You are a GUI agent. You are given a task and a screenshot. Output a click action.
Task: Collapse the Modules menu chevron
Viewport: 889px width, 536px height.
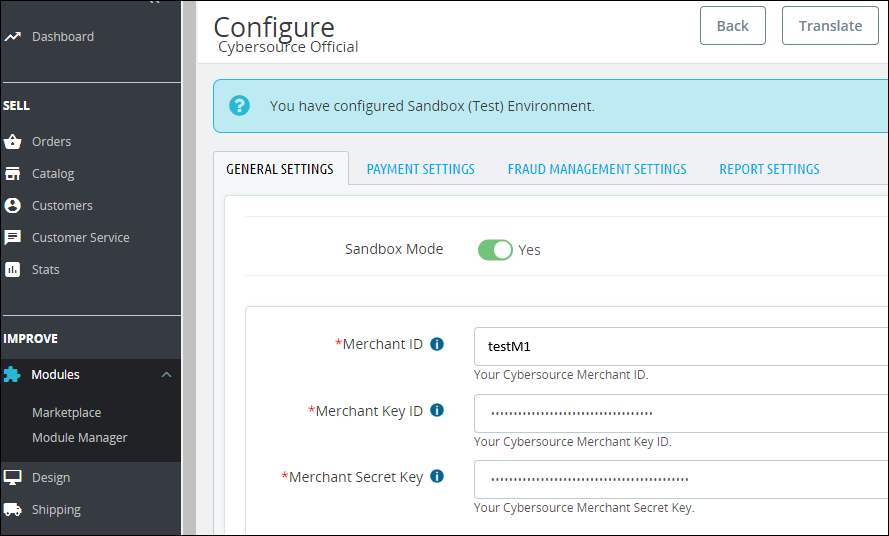point(166,374)
